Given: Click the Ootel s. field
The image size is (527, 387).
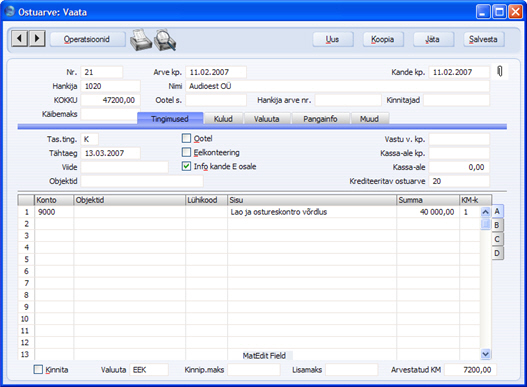Looking at the screenshot, I should (x=216, y=100).
